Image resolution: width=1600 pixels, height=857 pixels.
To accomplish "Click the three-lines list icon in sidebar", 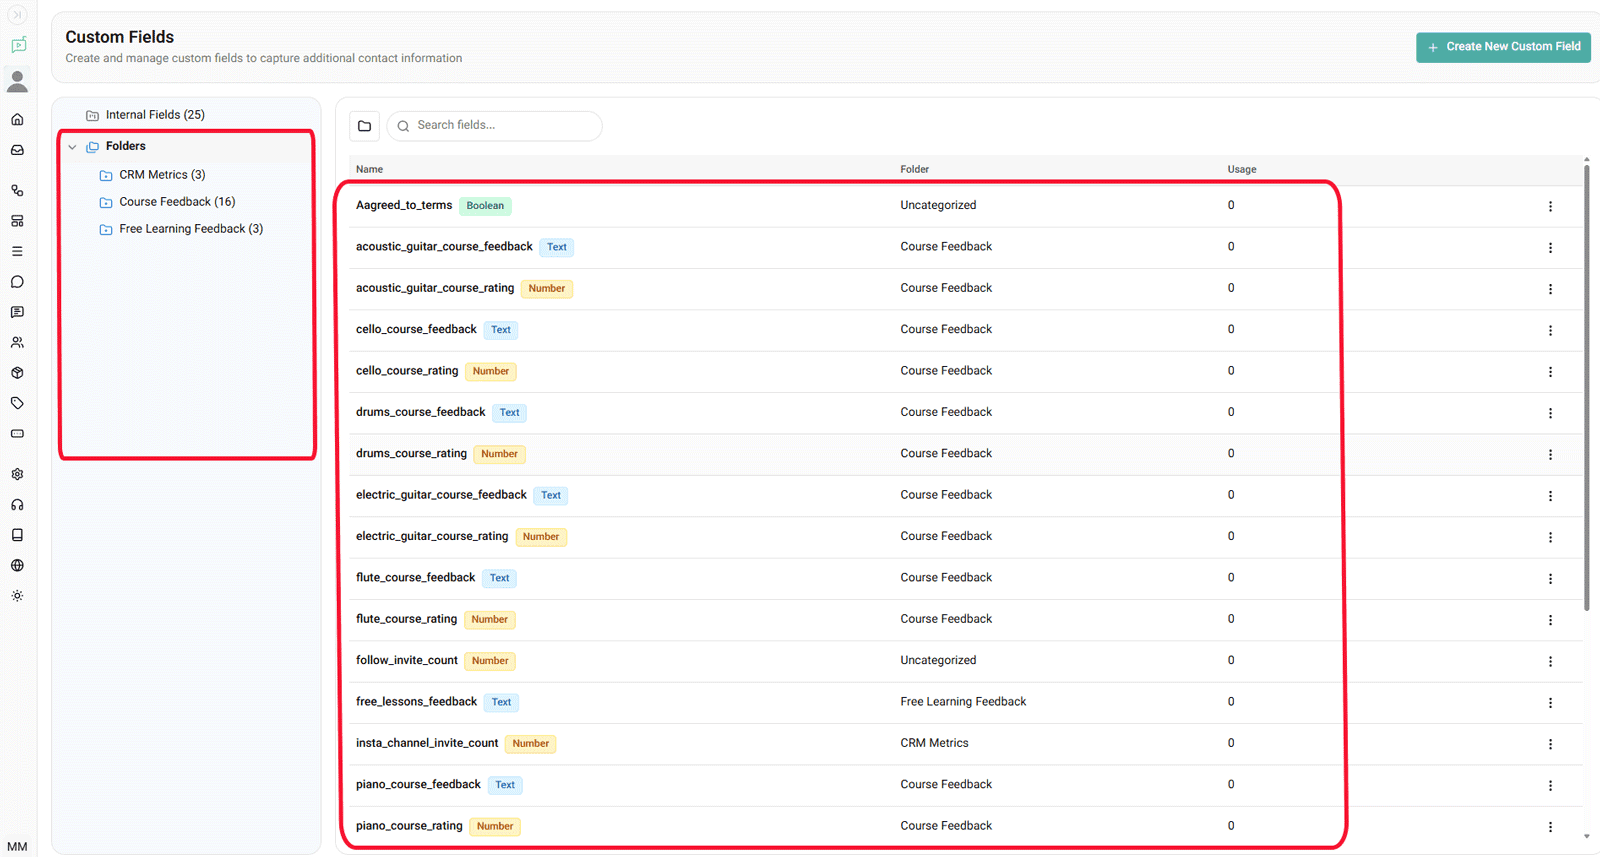I will (17, 251).
